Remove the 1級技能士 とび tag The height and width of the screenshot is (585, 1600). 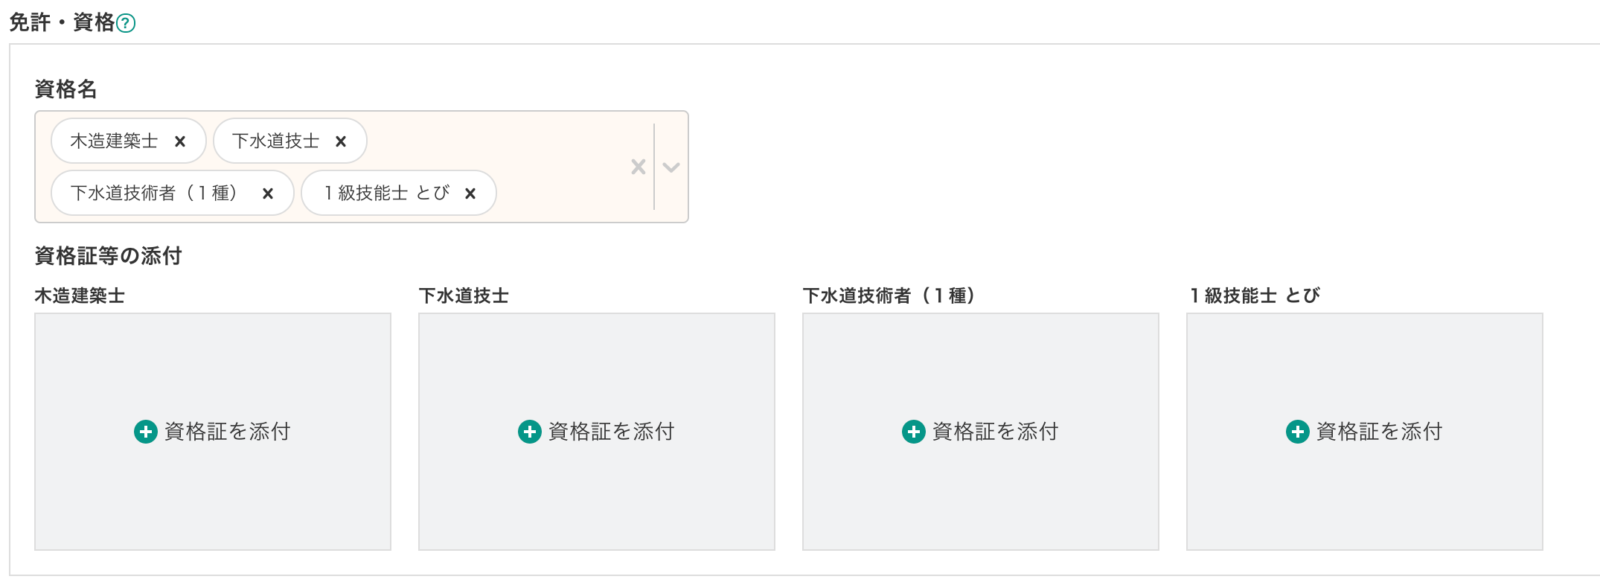[470, 193]
